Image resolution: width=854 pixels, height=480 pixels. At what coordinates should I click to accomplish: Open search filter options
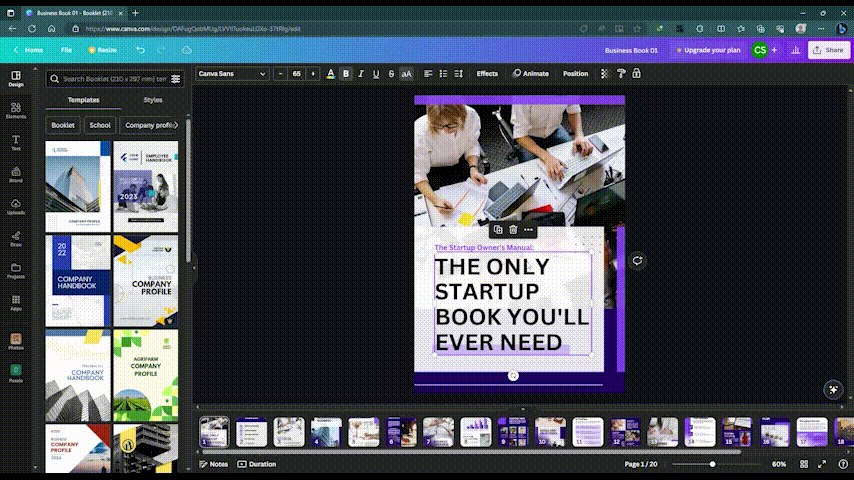click(175, 79)
